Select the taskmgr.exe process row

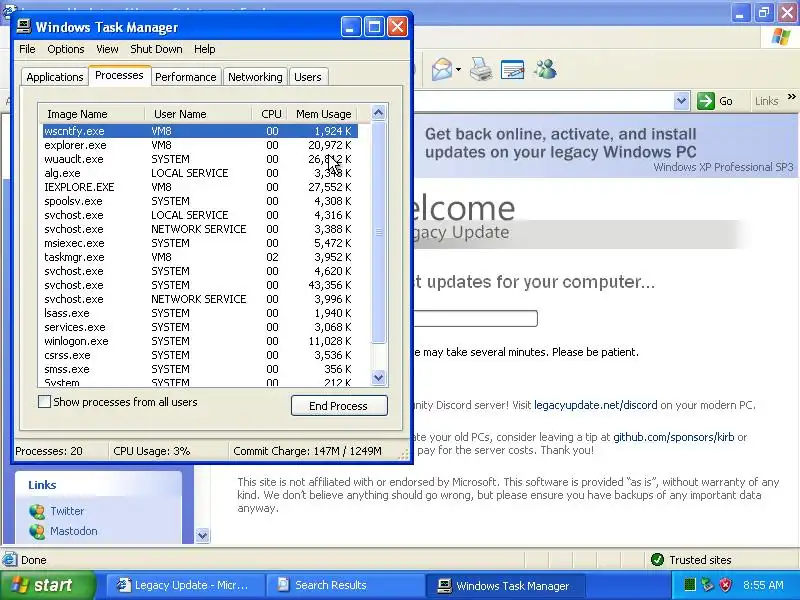[x=200, y=257]
